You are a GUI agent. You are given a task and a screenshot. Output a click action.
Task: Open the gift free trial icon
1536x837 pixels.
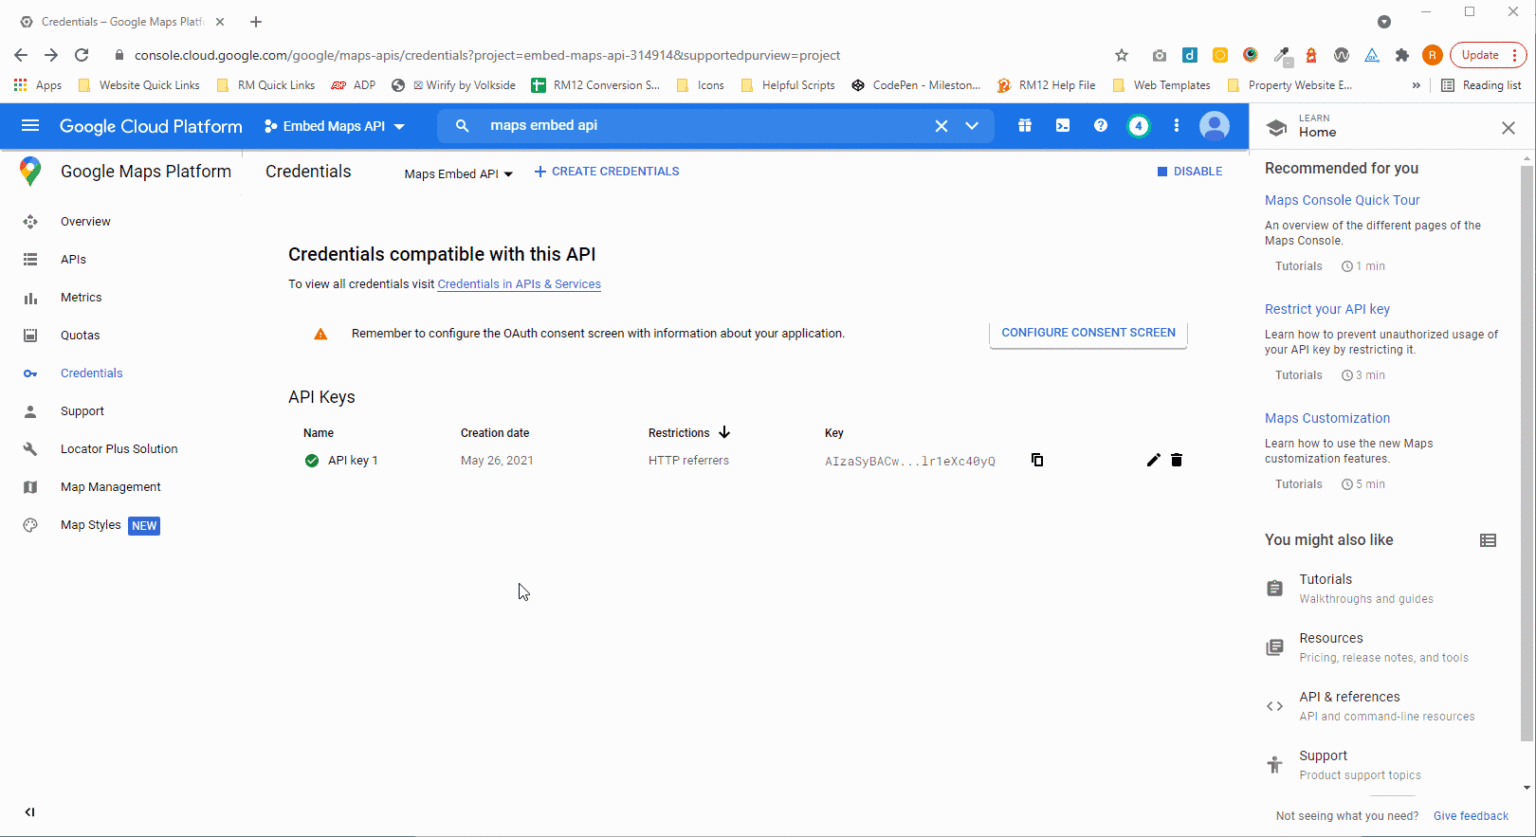[x=1025, y=126]
